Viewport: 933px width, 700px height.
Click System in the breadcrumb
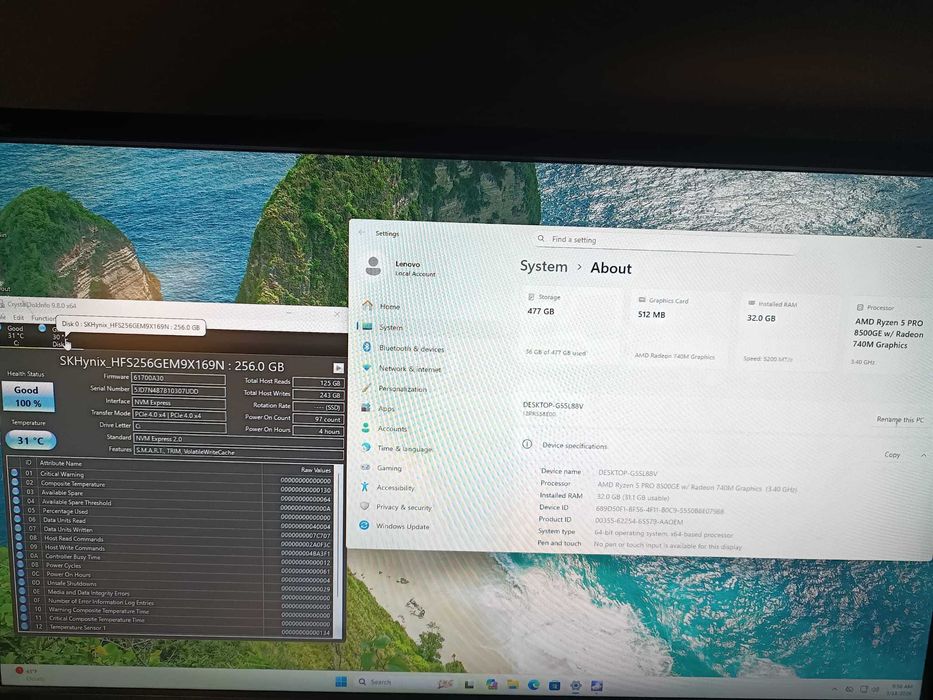[x=543, y=266]
